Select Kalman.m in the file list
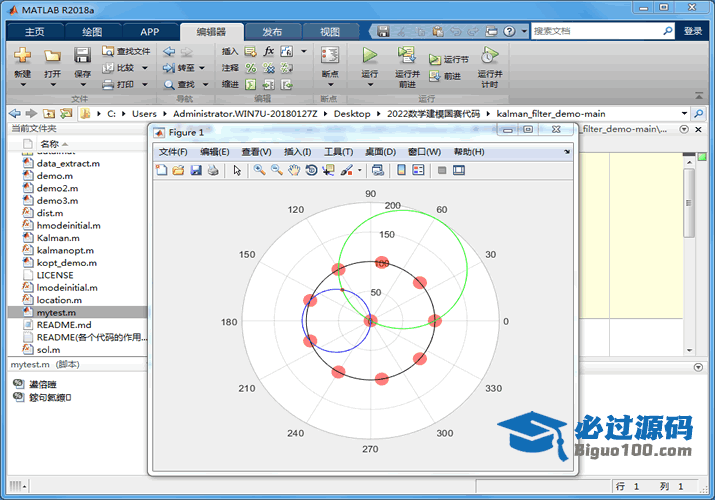715x500 pixels. (x=78, y=238)
